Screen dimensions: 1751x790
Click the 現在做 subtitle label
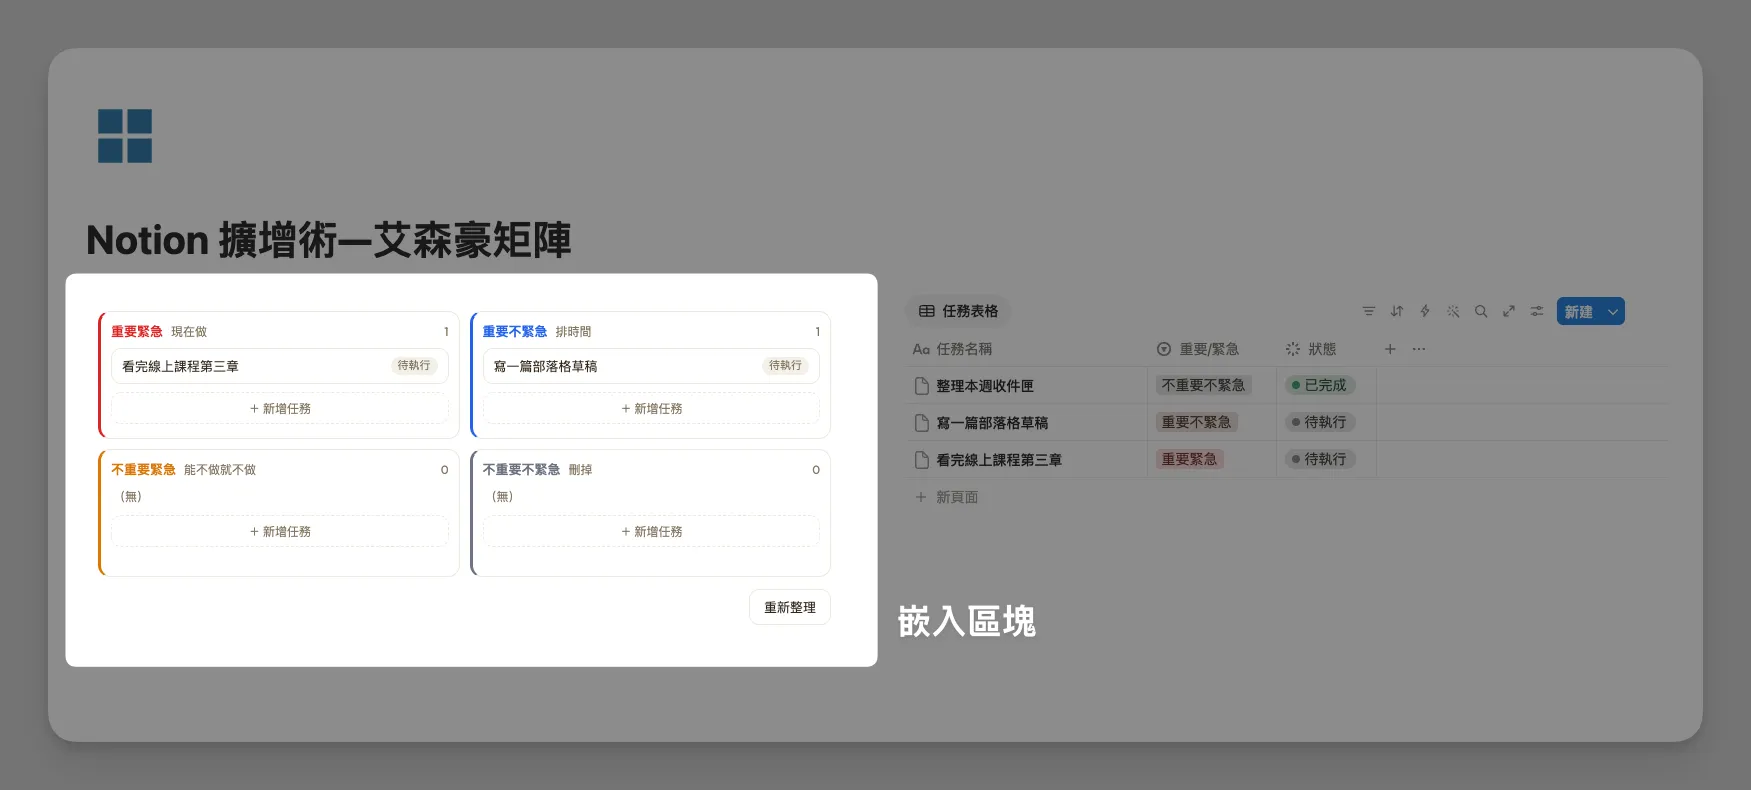coord(189,331)
